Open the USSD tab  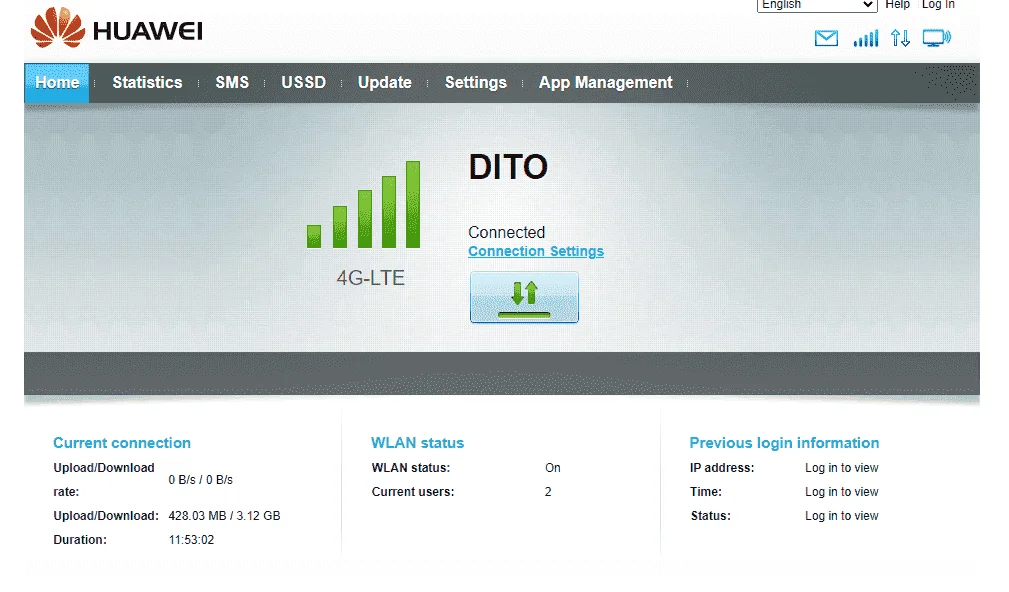click(x=303, y=83)
